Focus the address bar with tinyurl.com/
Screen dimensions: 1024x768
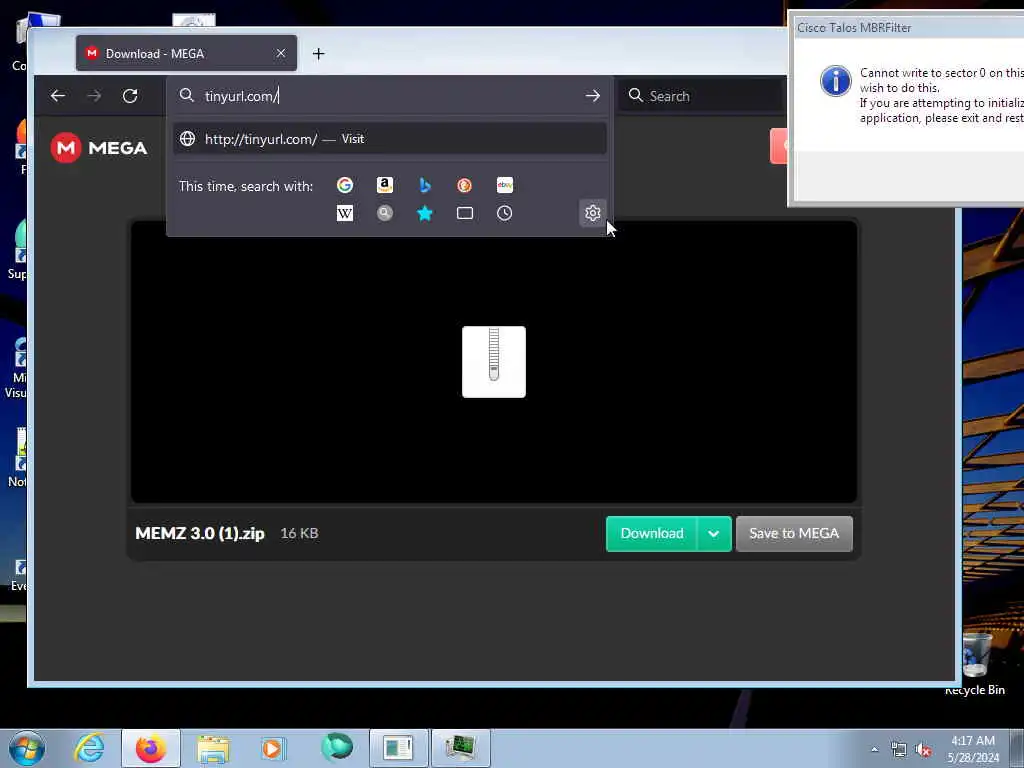pos(389,96)
